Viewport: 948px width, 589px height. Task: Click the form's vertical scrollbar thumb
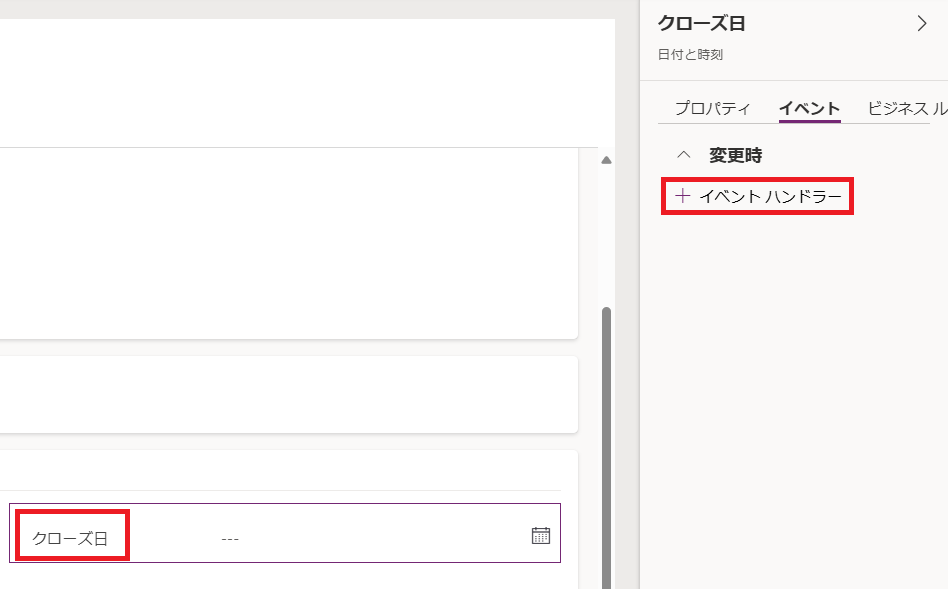[606, 447]
